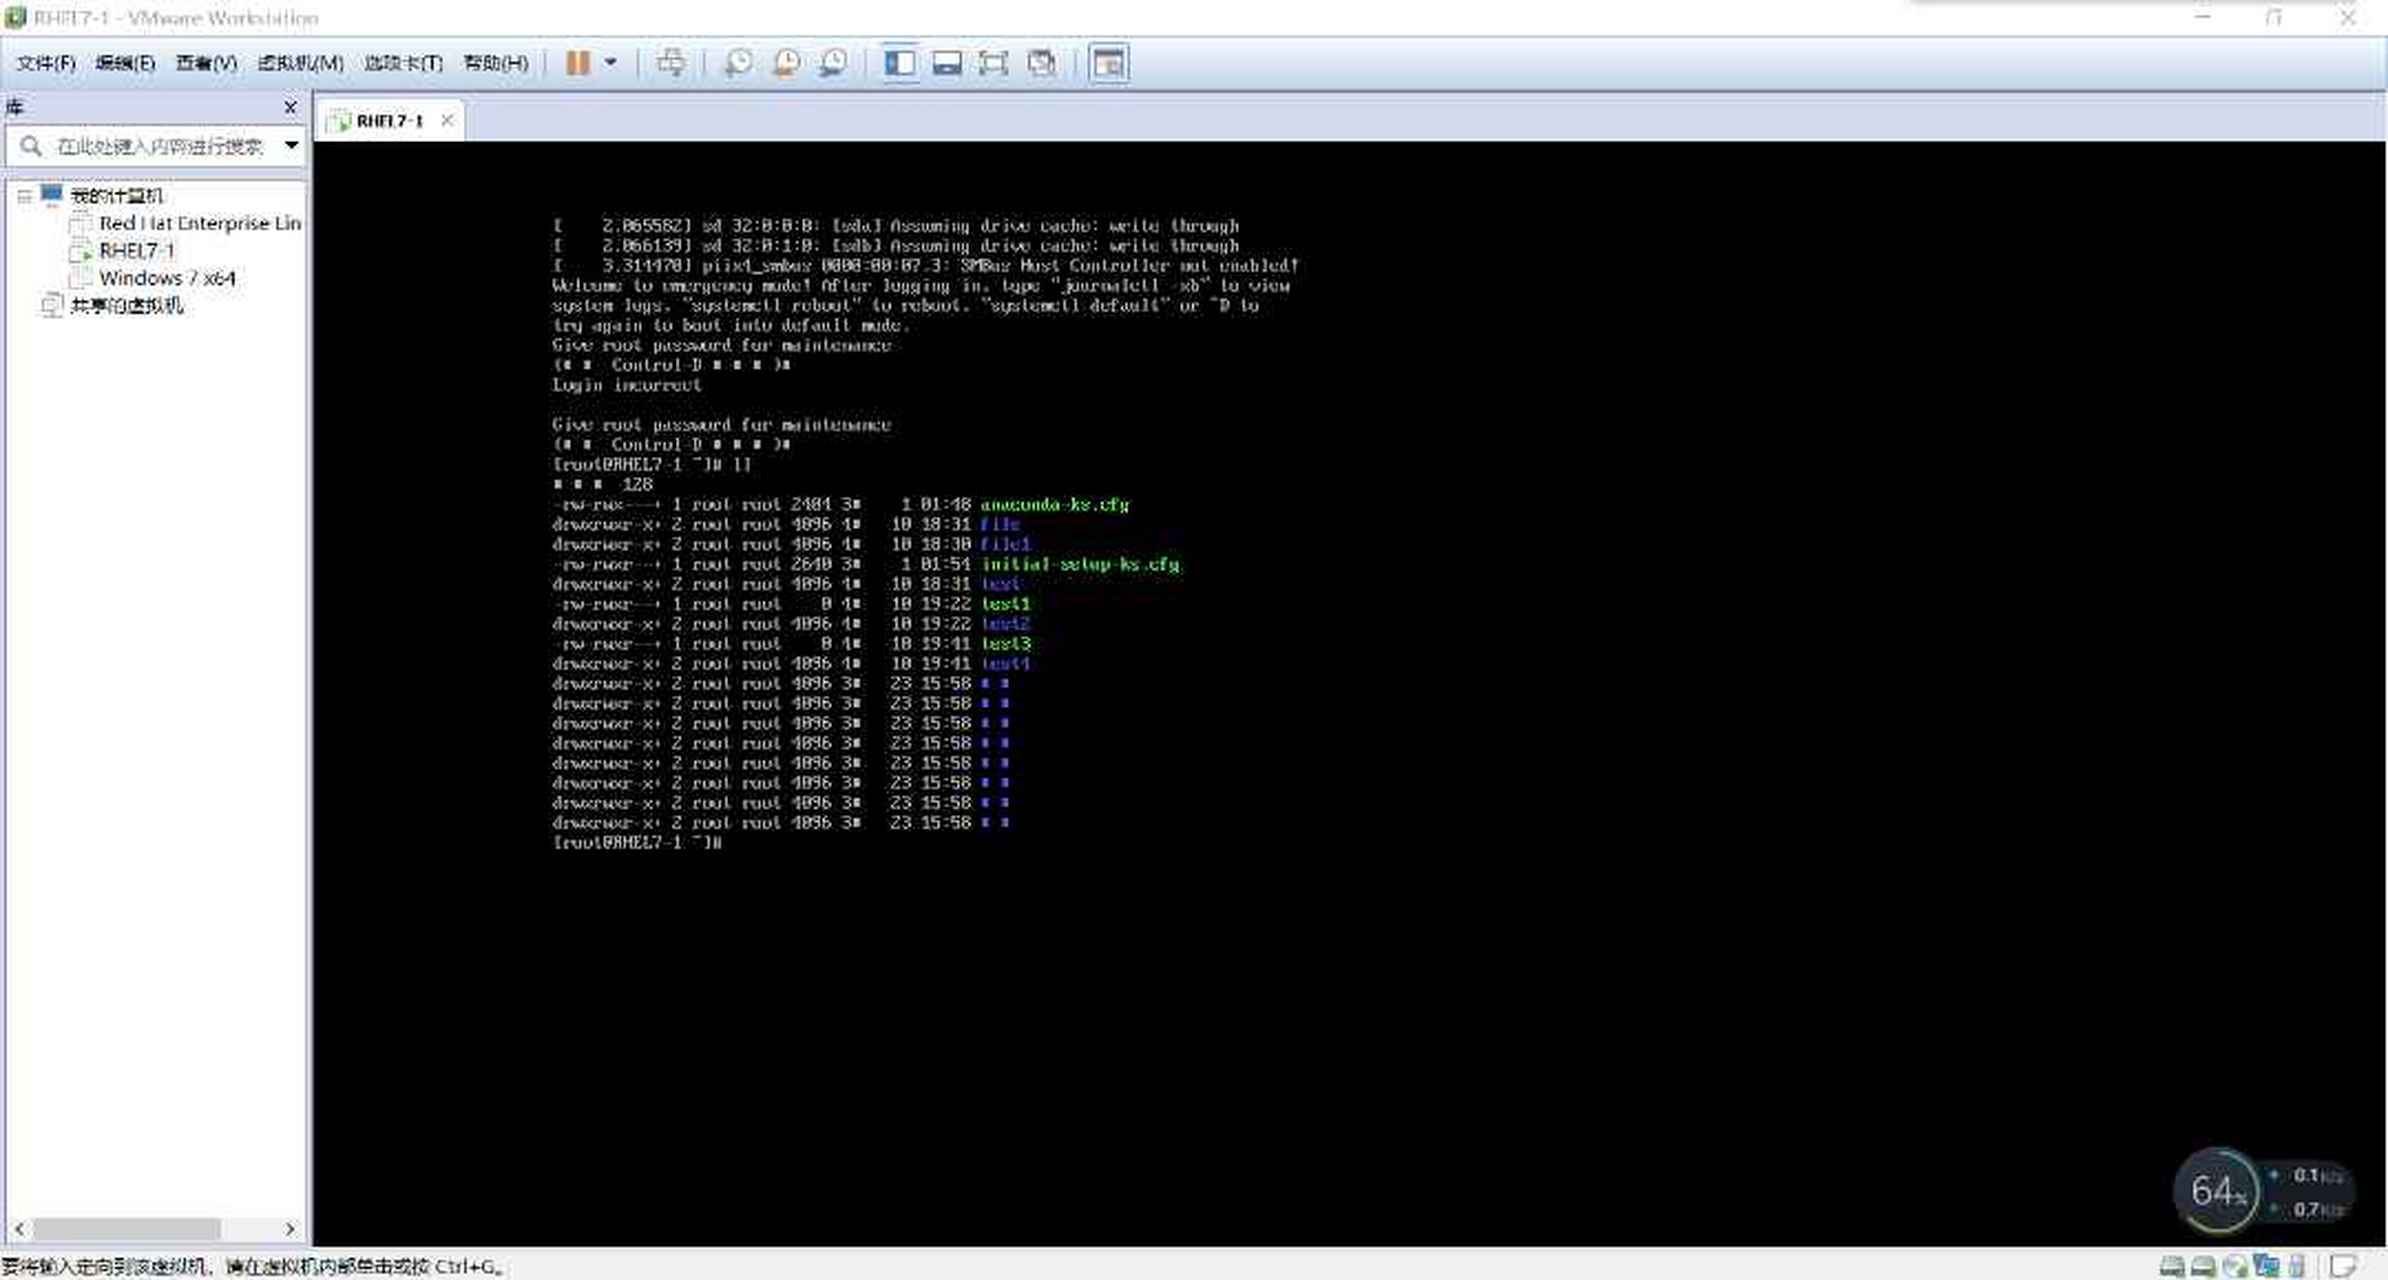Revert to the previous snapshot
Screen dimensions: 2388x1280
pos(786,63)
